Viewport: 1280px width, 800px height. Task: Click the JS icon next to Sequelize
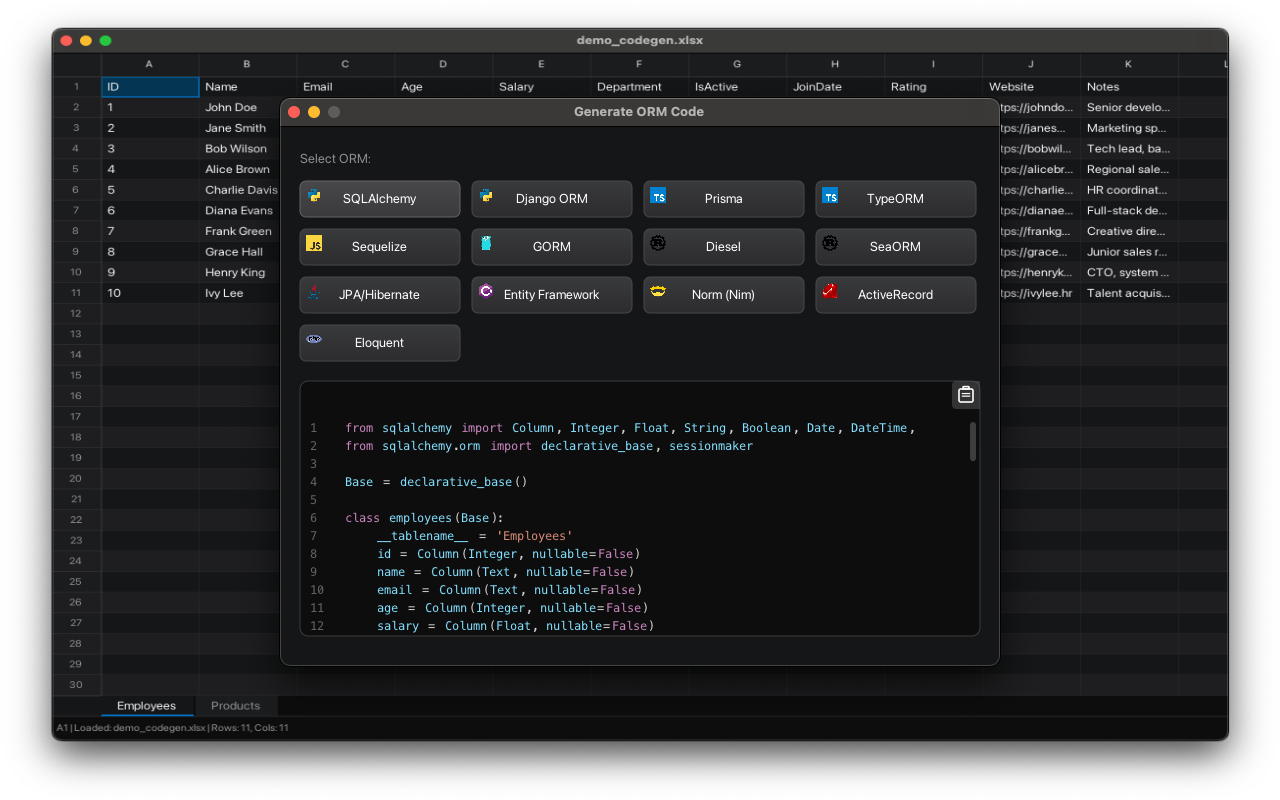[x=314, y=244]
